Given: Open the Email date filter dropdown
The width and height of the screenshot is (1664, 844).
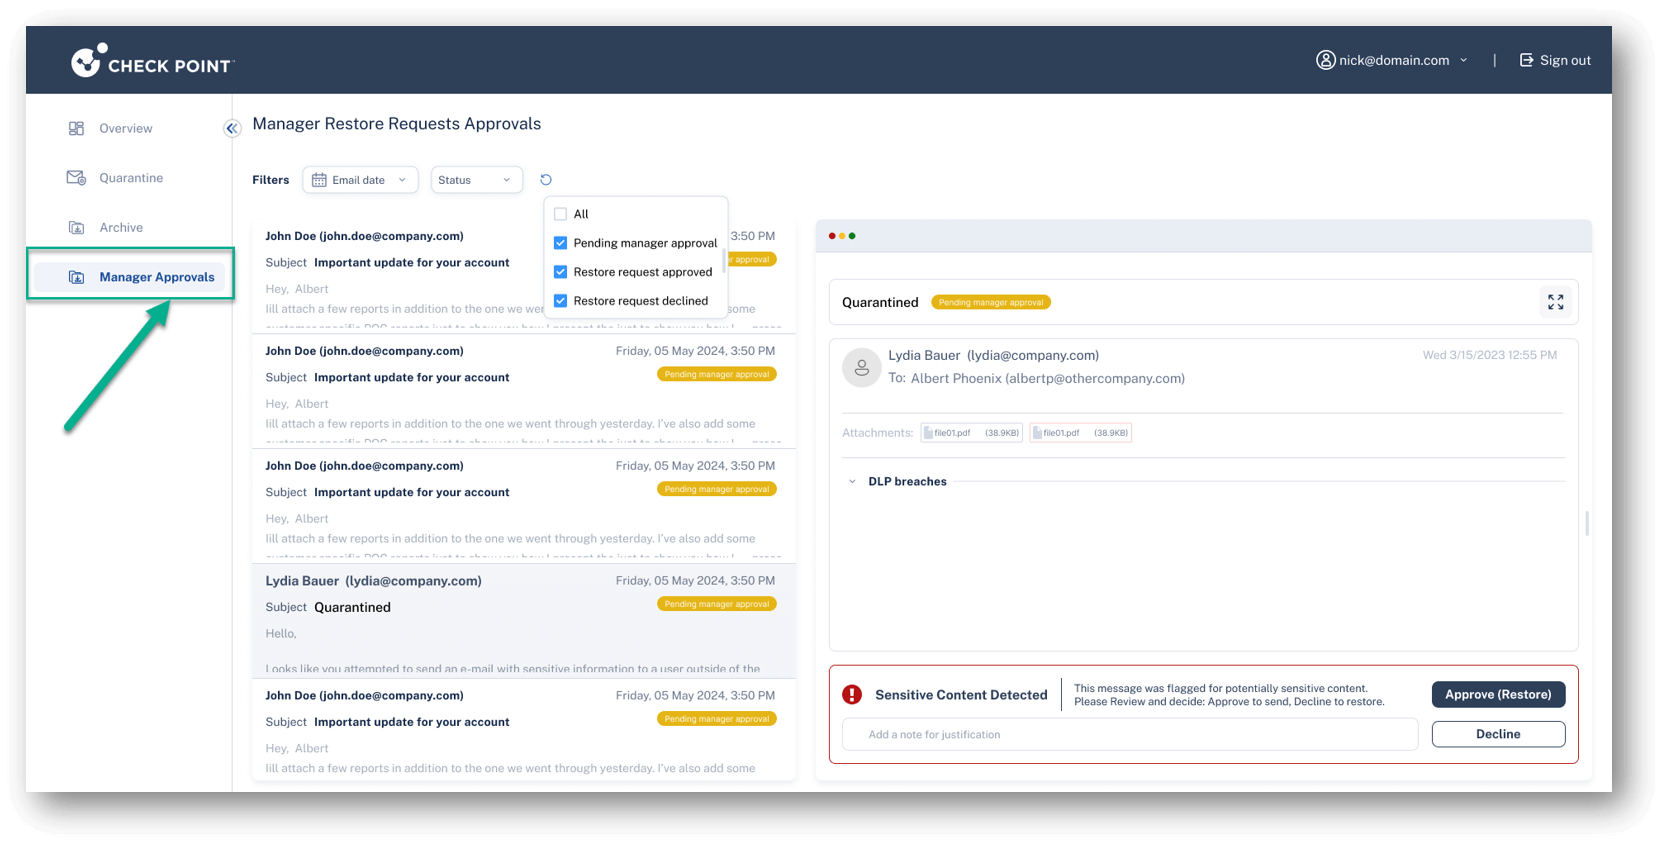Looking at the screenshot, I should pyautogui.click(x=360, y=180).
